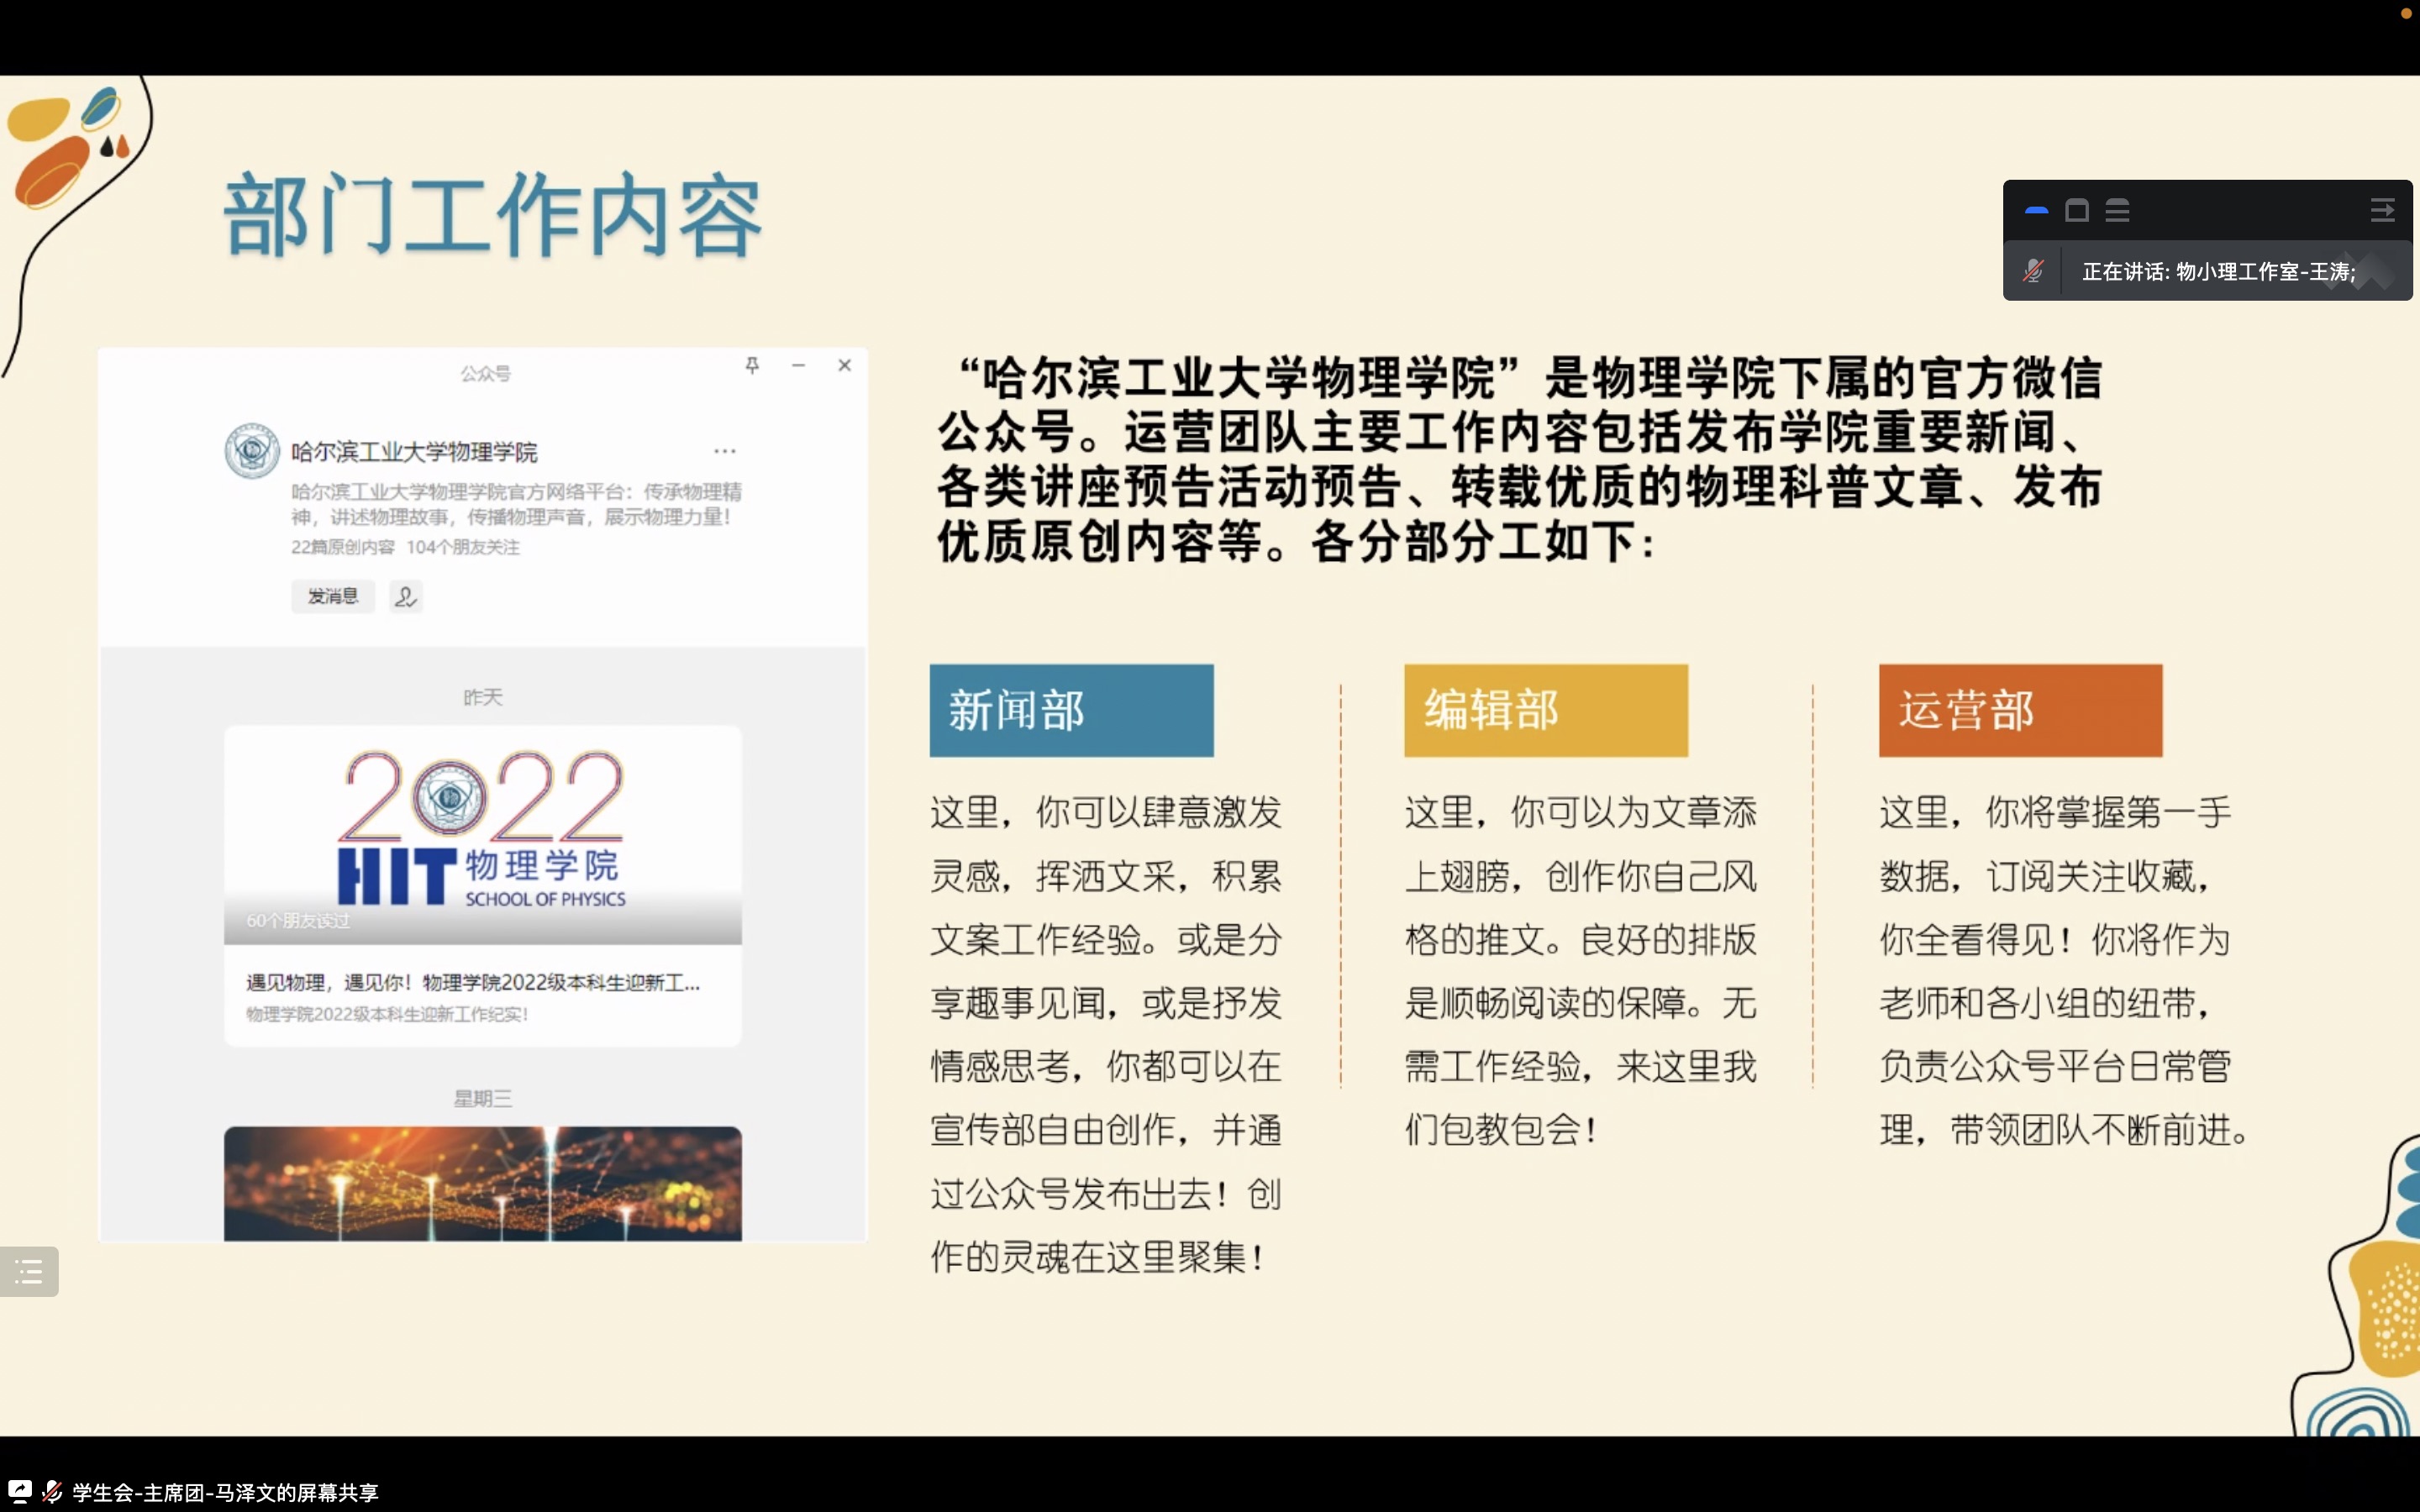Click the follow-person icon next to 发消息

point(405,597)
